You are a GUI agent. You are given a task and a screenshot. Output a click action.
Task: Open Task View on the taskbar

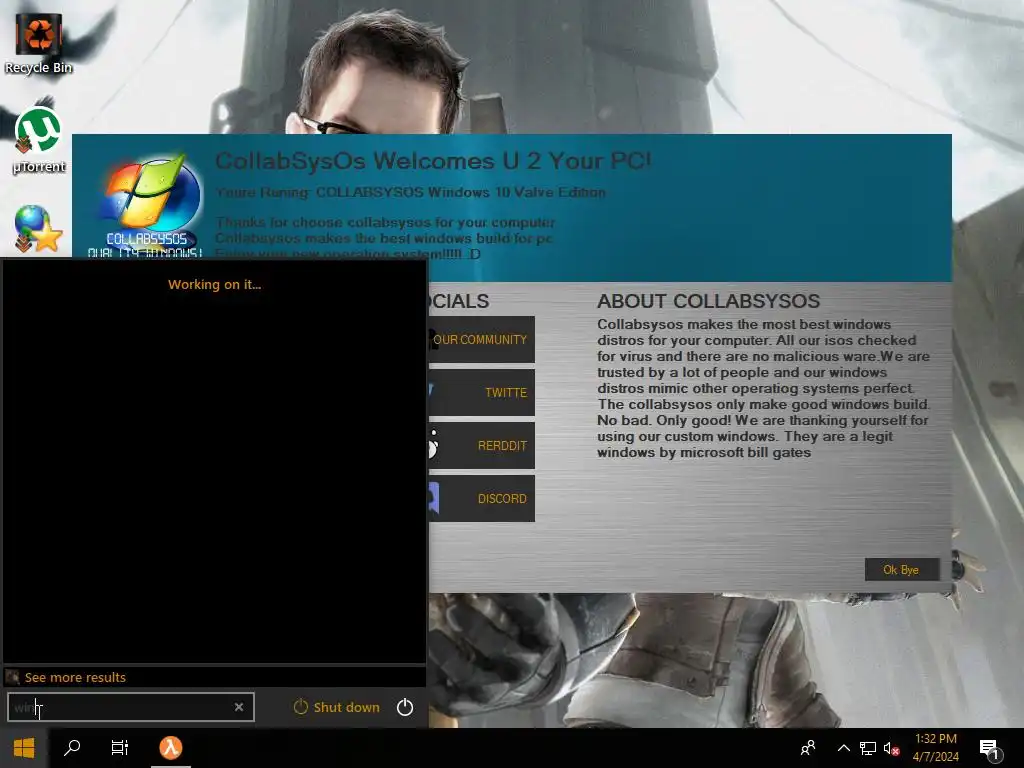click(120, 748)
